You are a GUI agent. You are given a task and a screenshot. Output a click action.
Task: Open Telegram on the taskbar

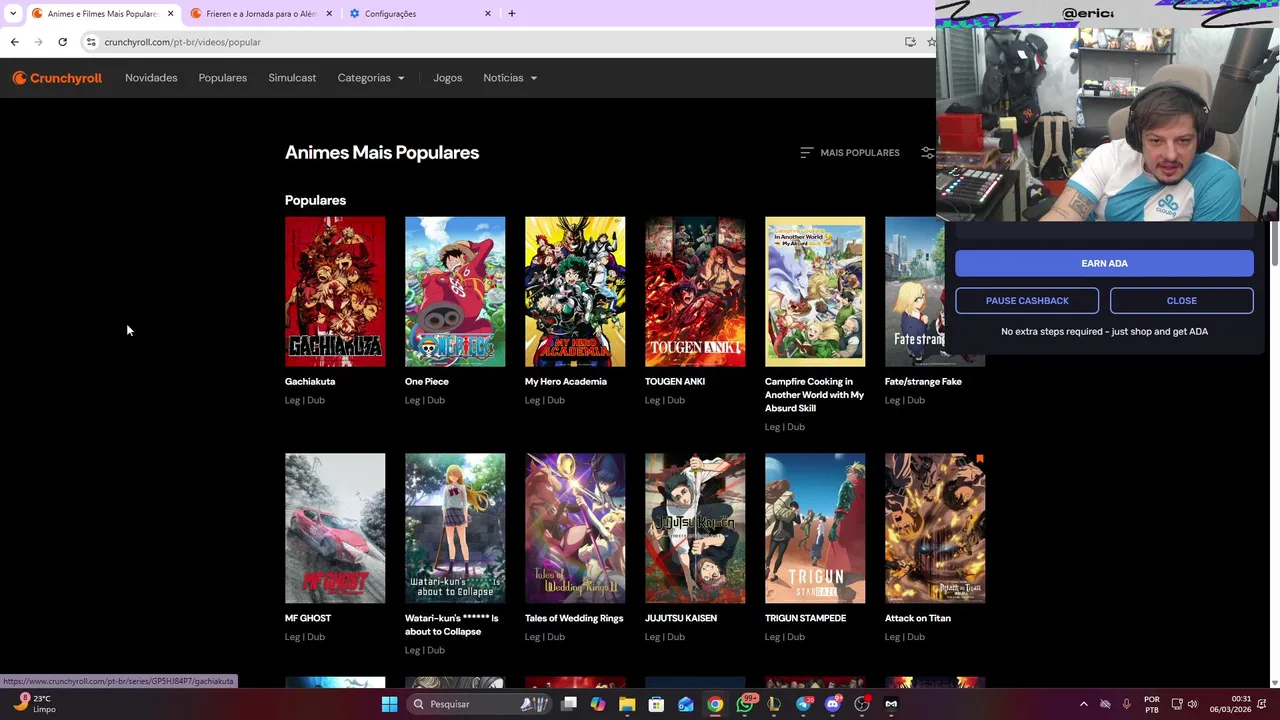coord(803,704)
